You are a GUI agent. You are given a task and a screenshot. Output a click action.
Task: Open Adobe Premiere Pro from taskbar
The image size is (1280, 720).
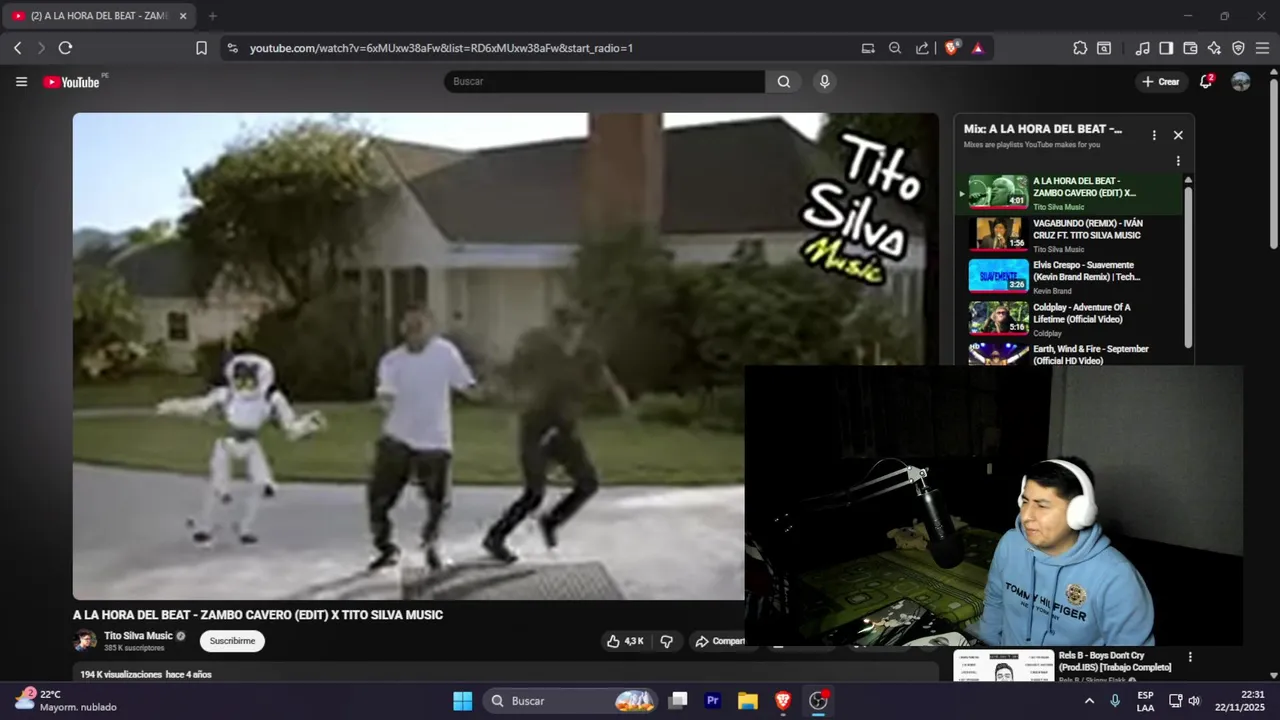point(713,701)
